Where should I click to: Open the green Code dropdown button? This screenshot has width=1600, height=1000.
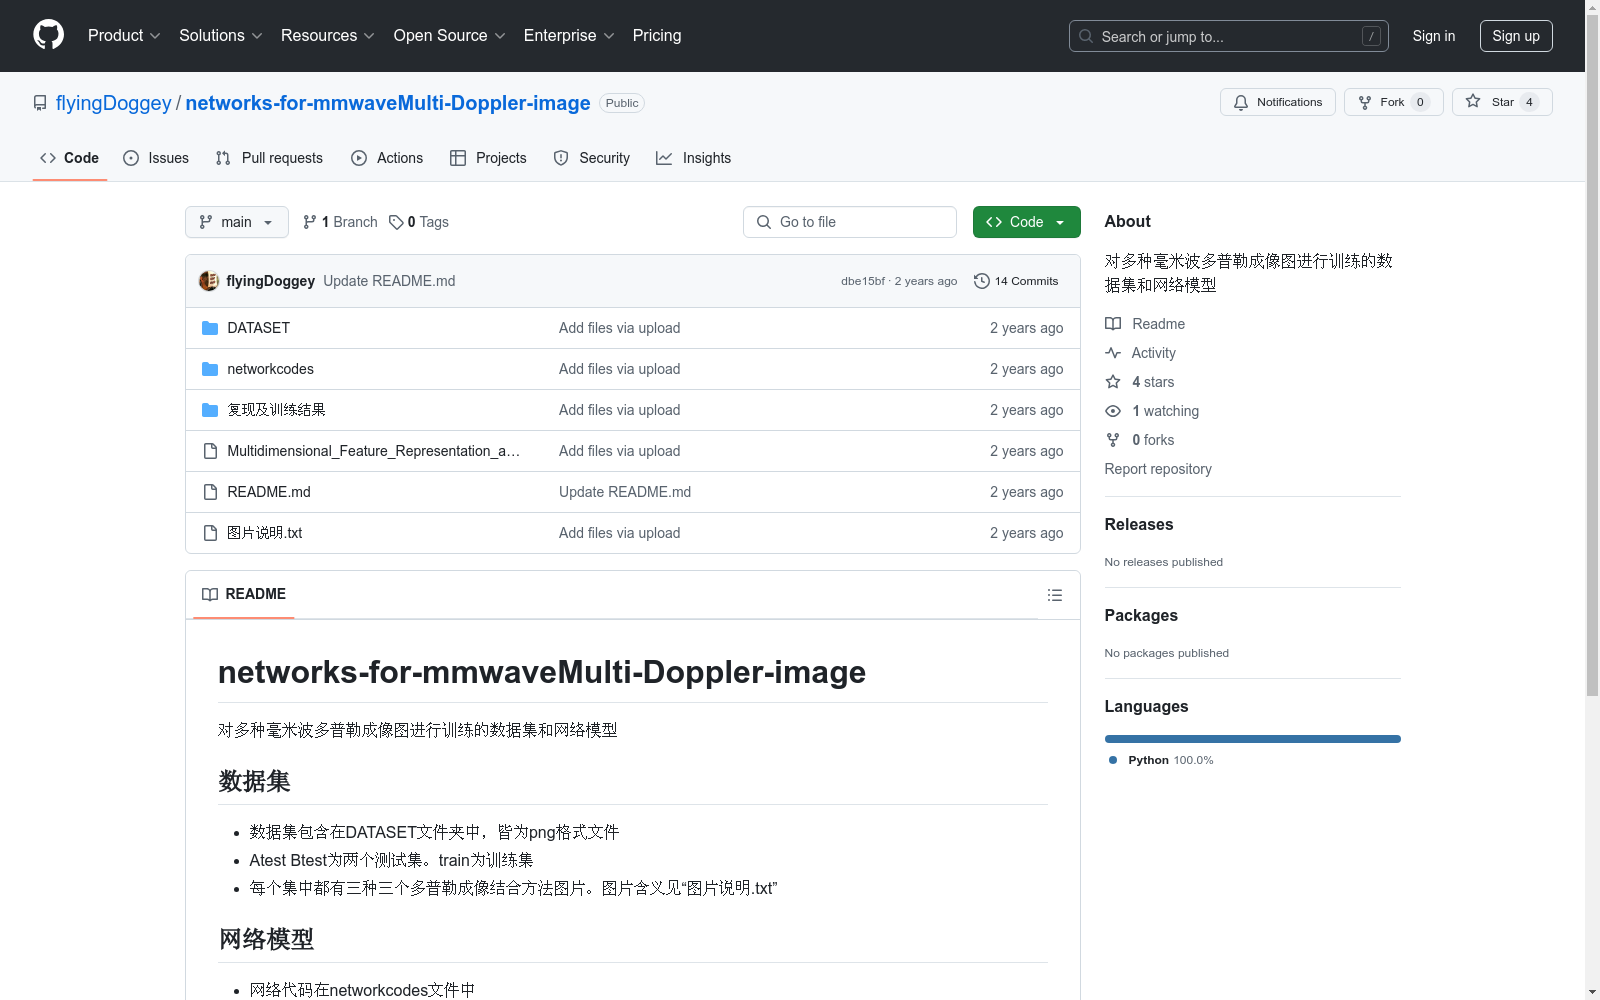click(1026, 222)
